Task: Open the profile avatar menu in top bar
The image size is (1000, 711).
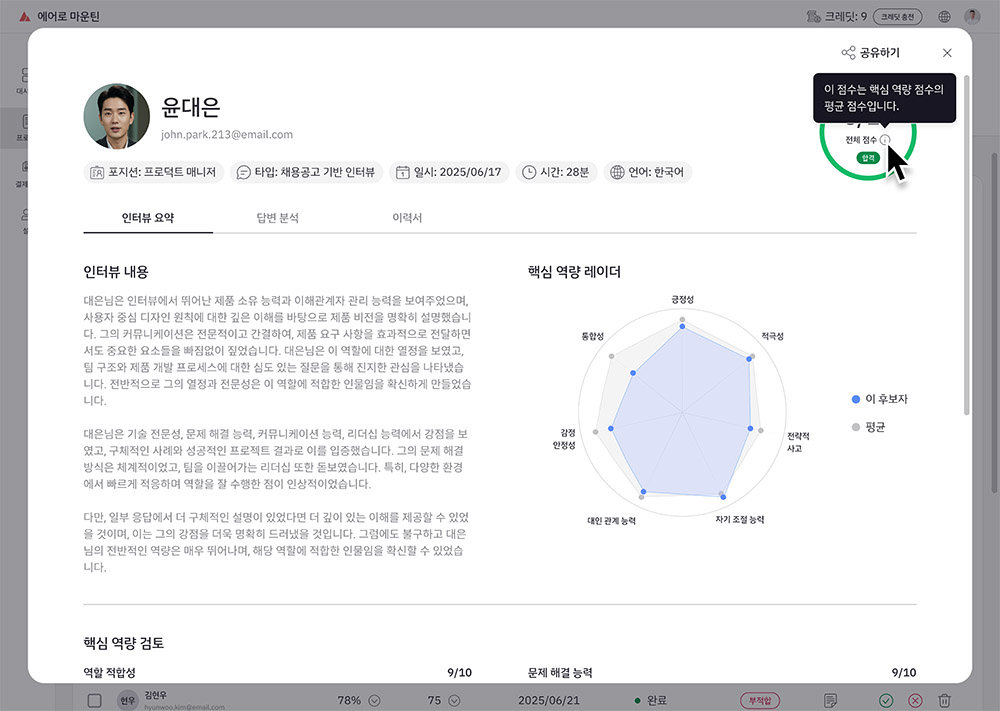Action: coord(971,16)
